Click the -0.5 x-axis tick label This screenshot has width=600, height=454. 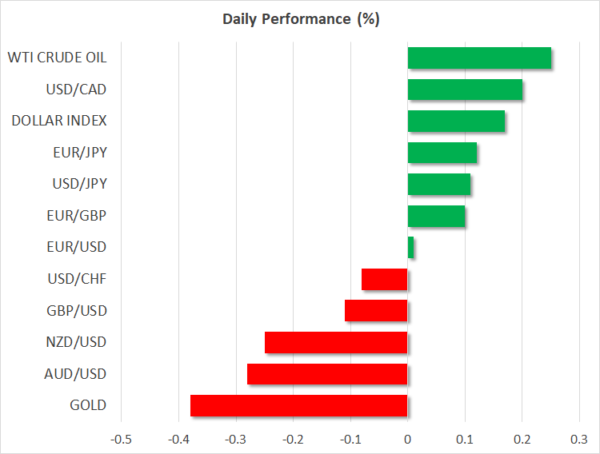120,438
